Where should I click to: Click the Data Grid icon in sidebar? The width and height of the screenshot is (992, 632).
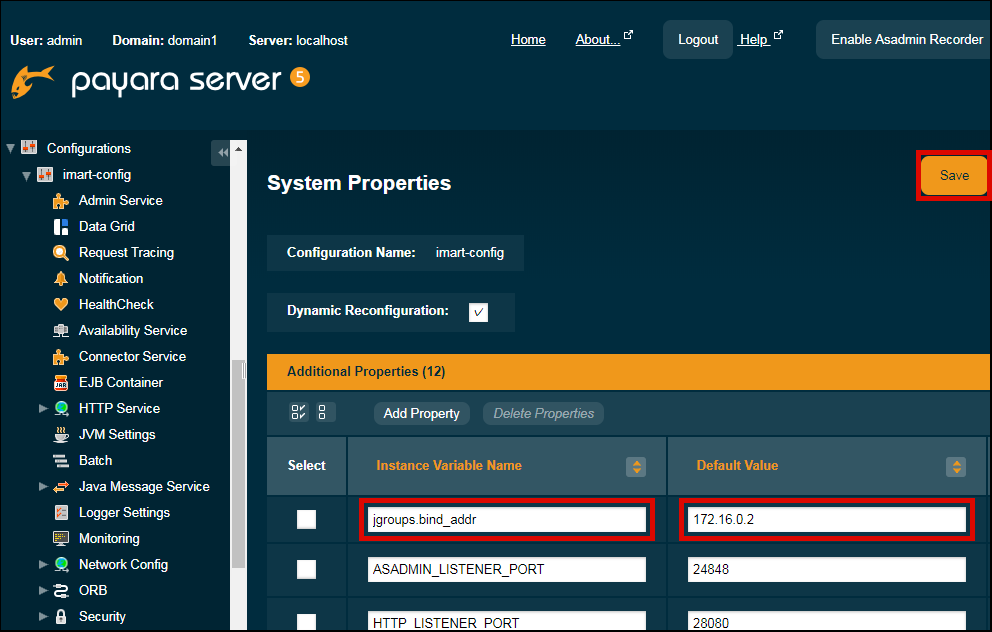tap(60, 227)
